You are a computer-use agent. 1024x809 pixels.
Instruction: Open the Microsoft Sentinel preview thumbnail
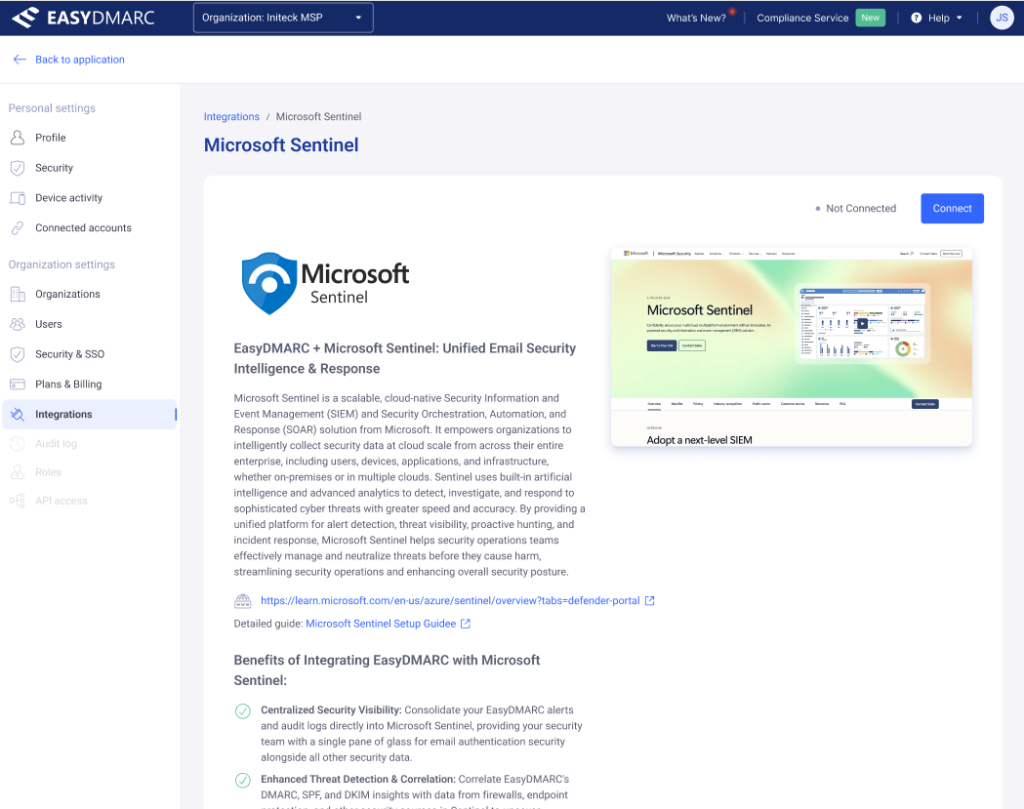point(792,347)
